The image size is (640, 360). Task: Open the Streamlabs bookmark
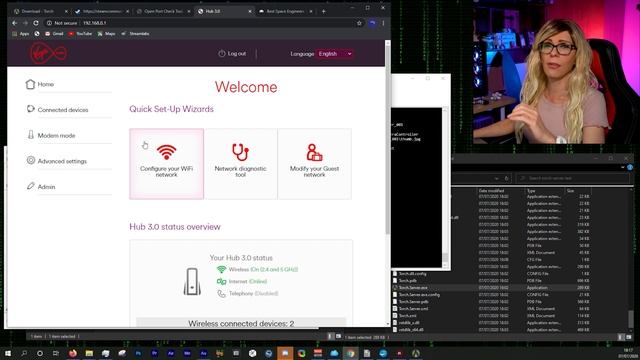[135, 34]
